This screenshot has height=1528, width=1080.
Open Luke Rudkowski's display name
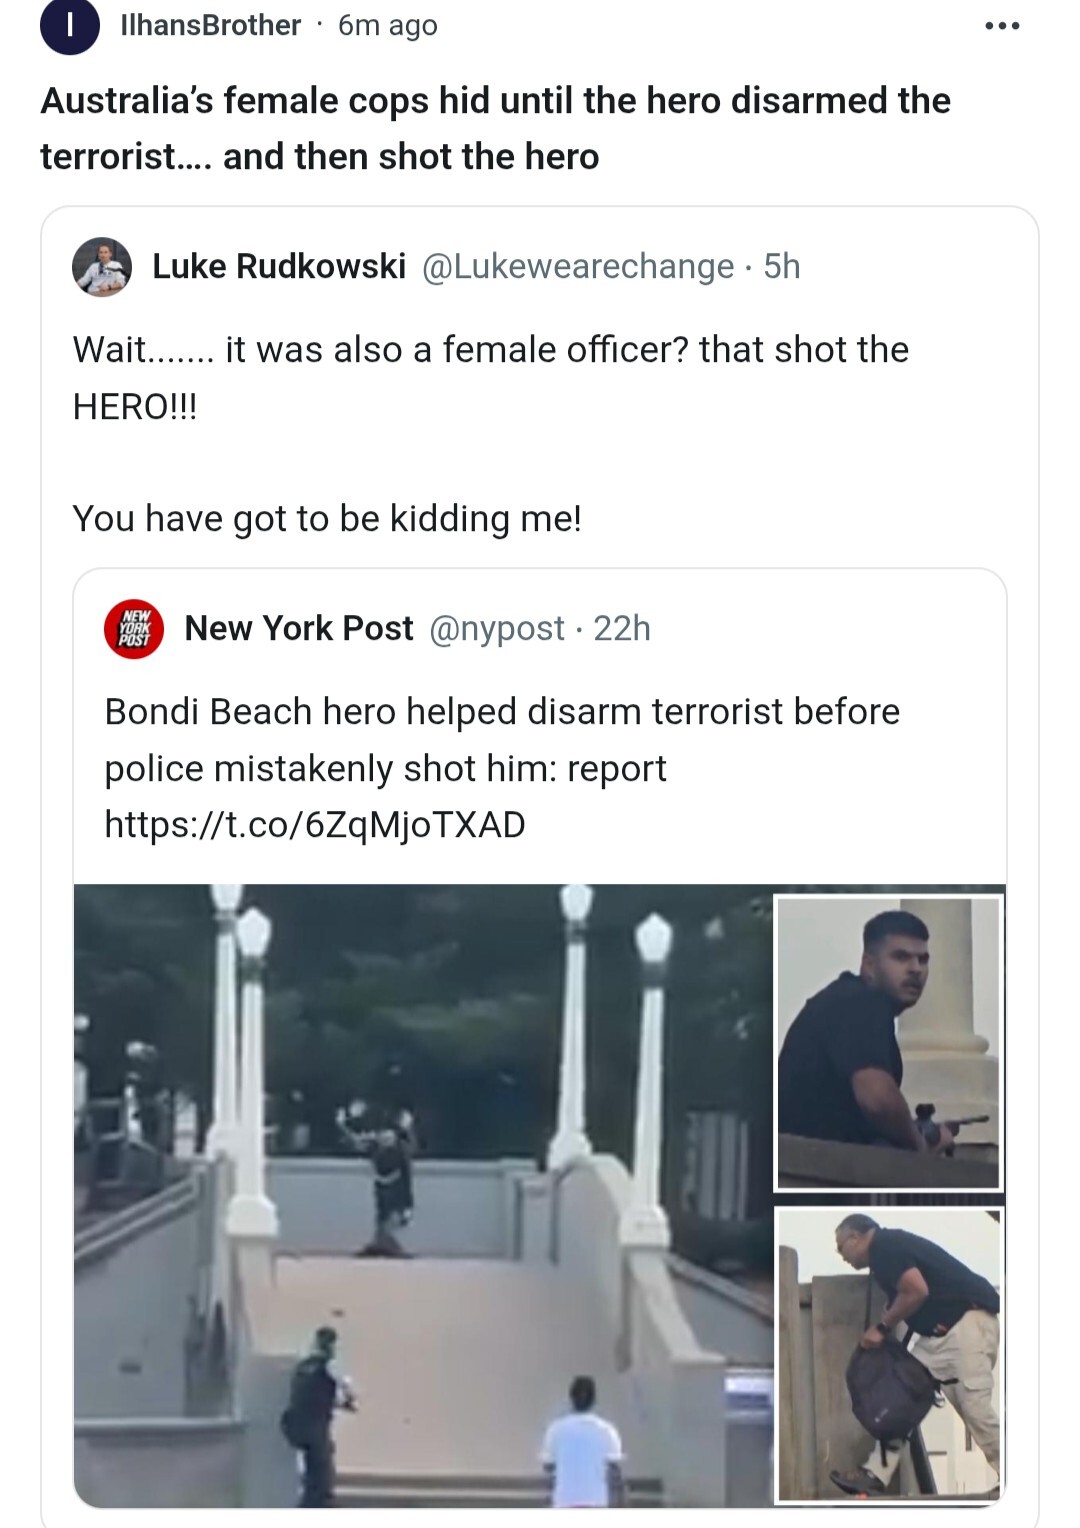click(x=279, y=267)
